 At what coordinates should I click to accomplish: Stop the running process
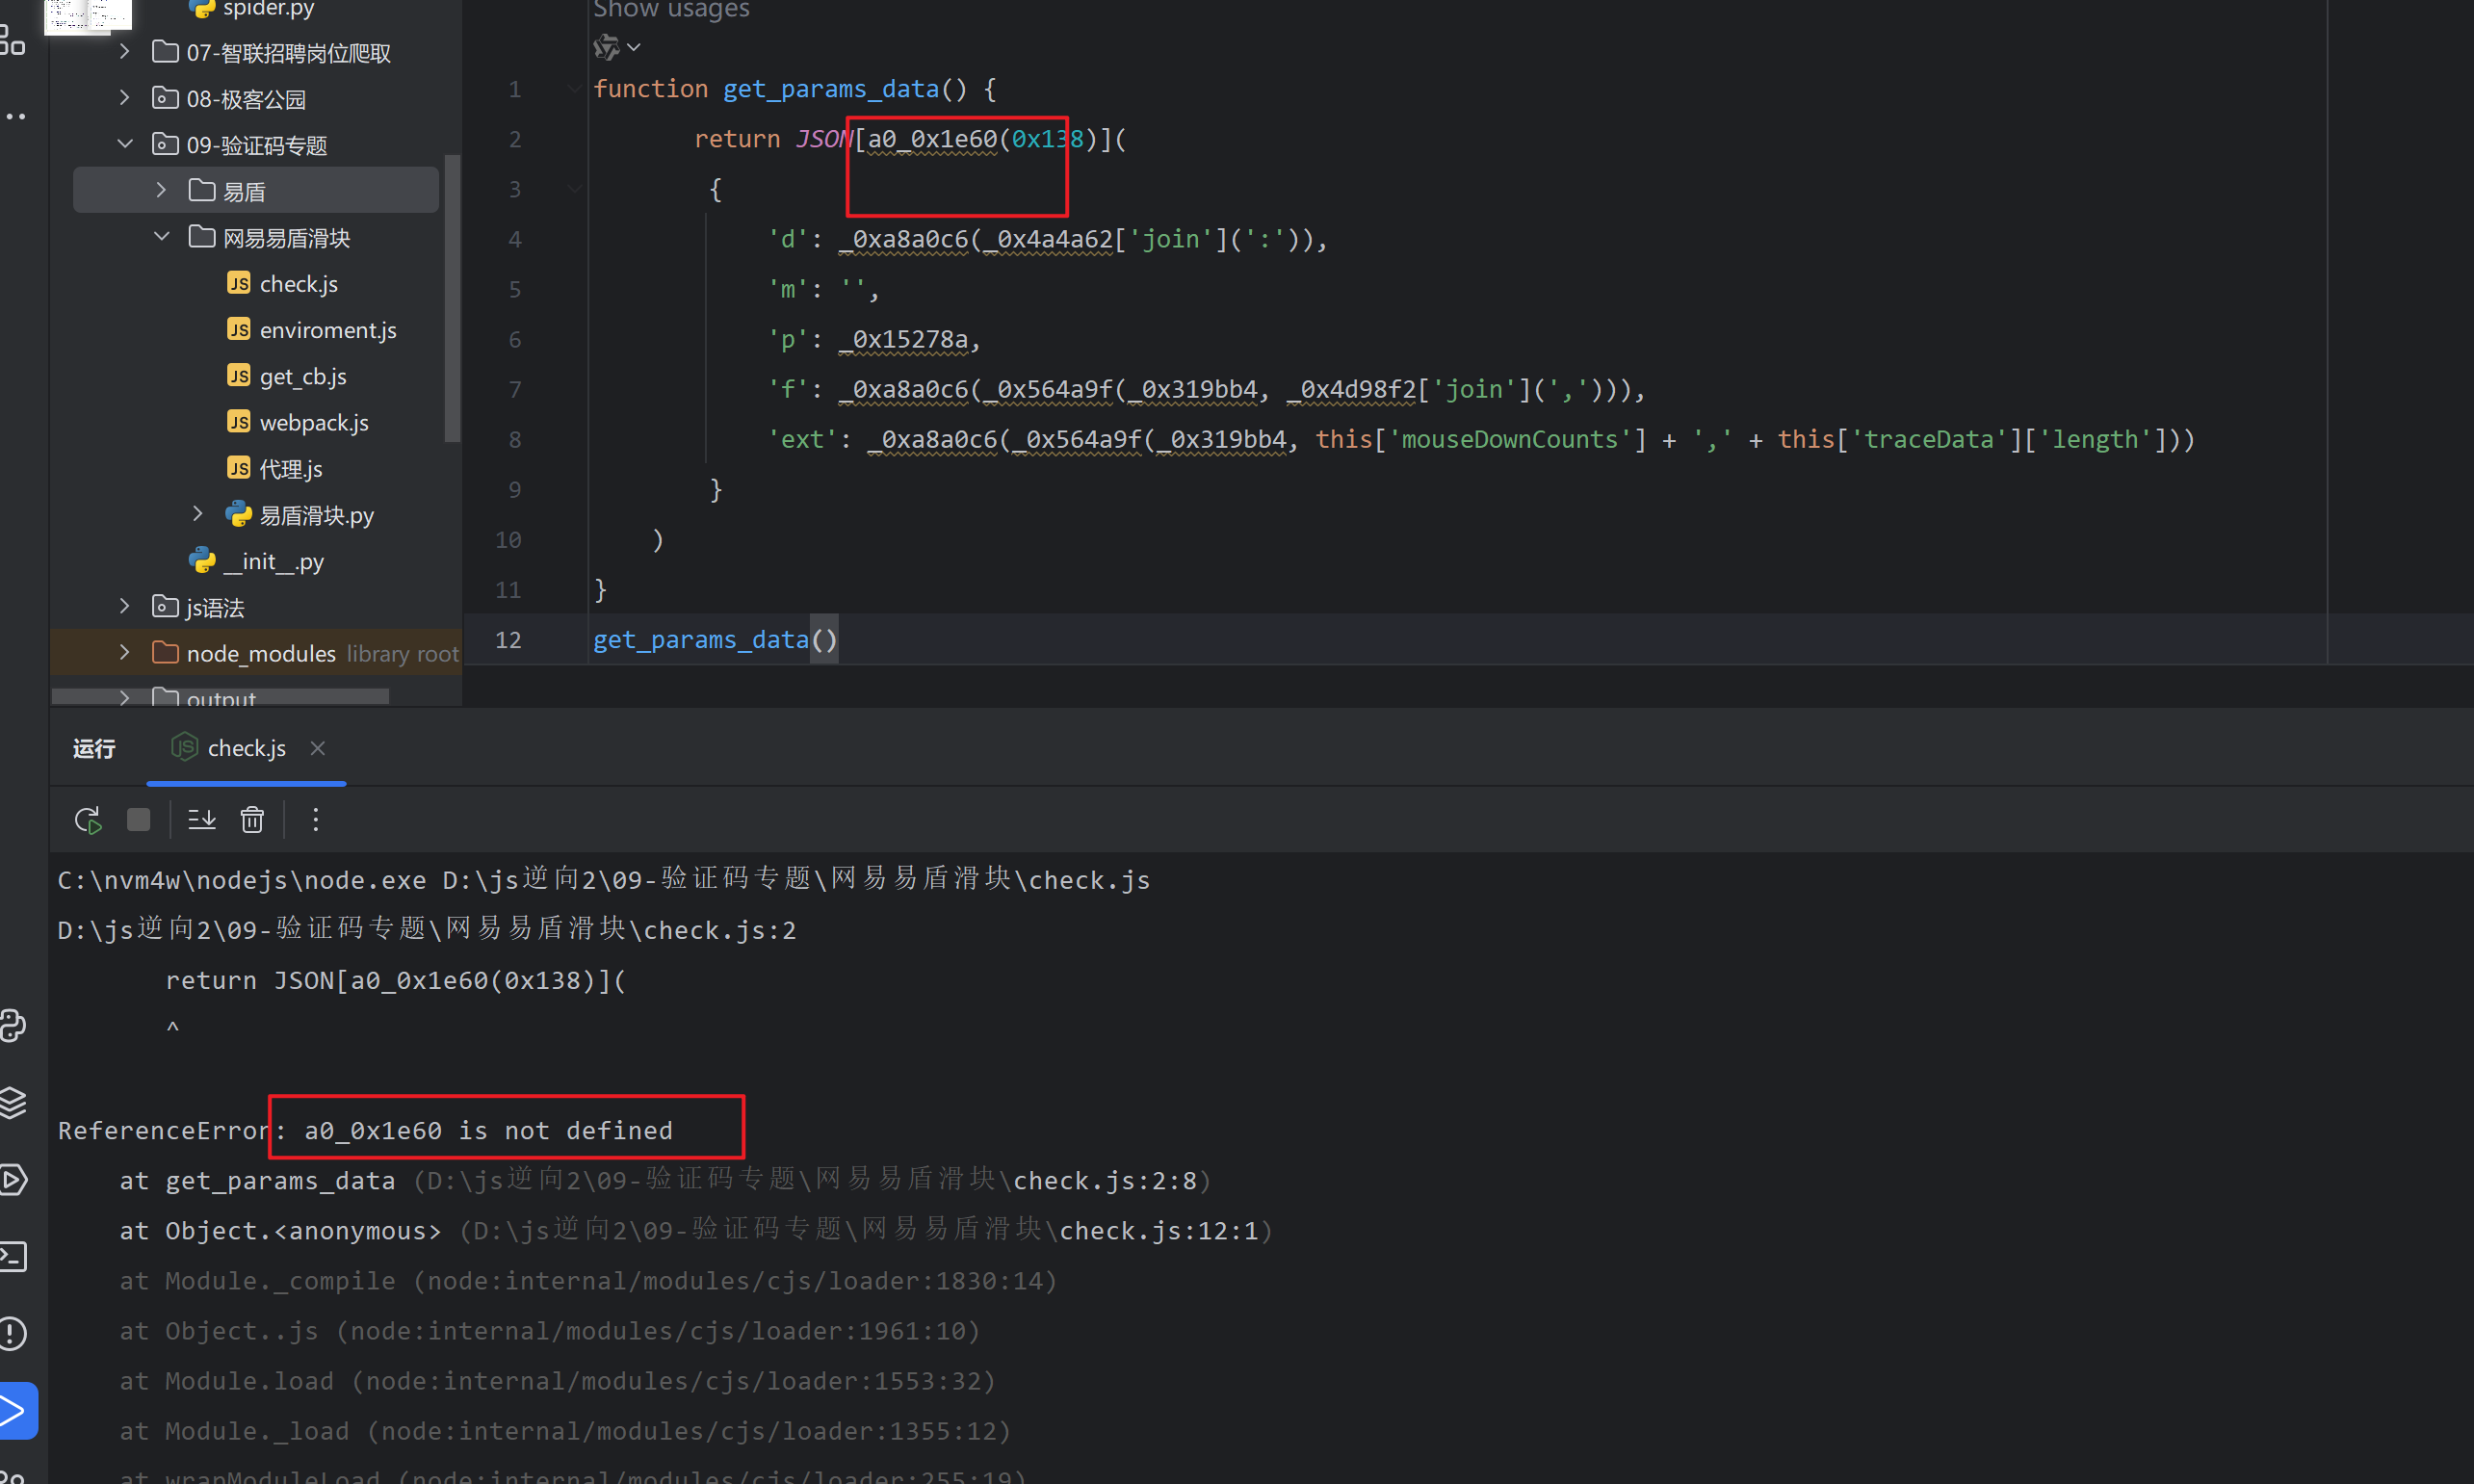(139, 820)
